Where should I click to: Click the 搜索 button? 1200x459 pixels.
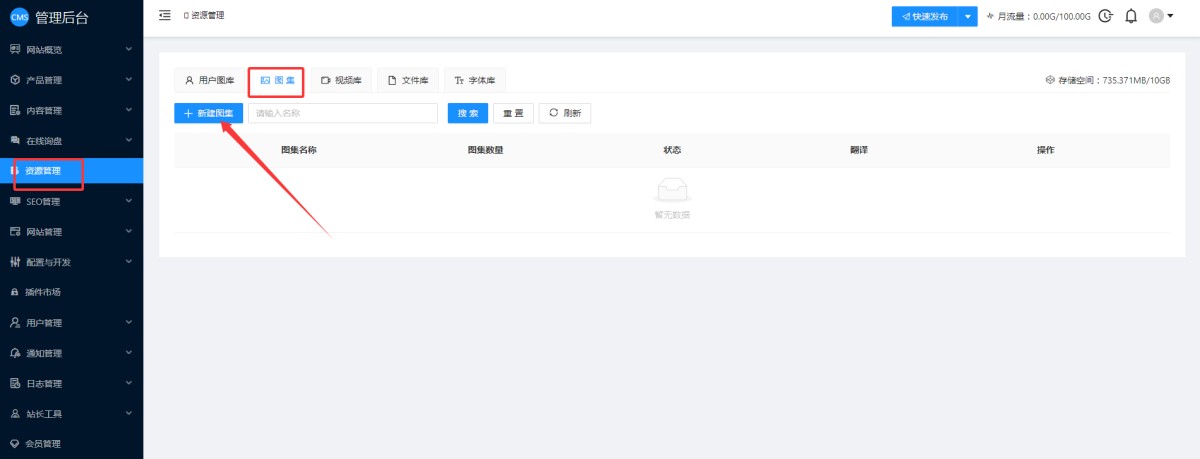point(468,113)
